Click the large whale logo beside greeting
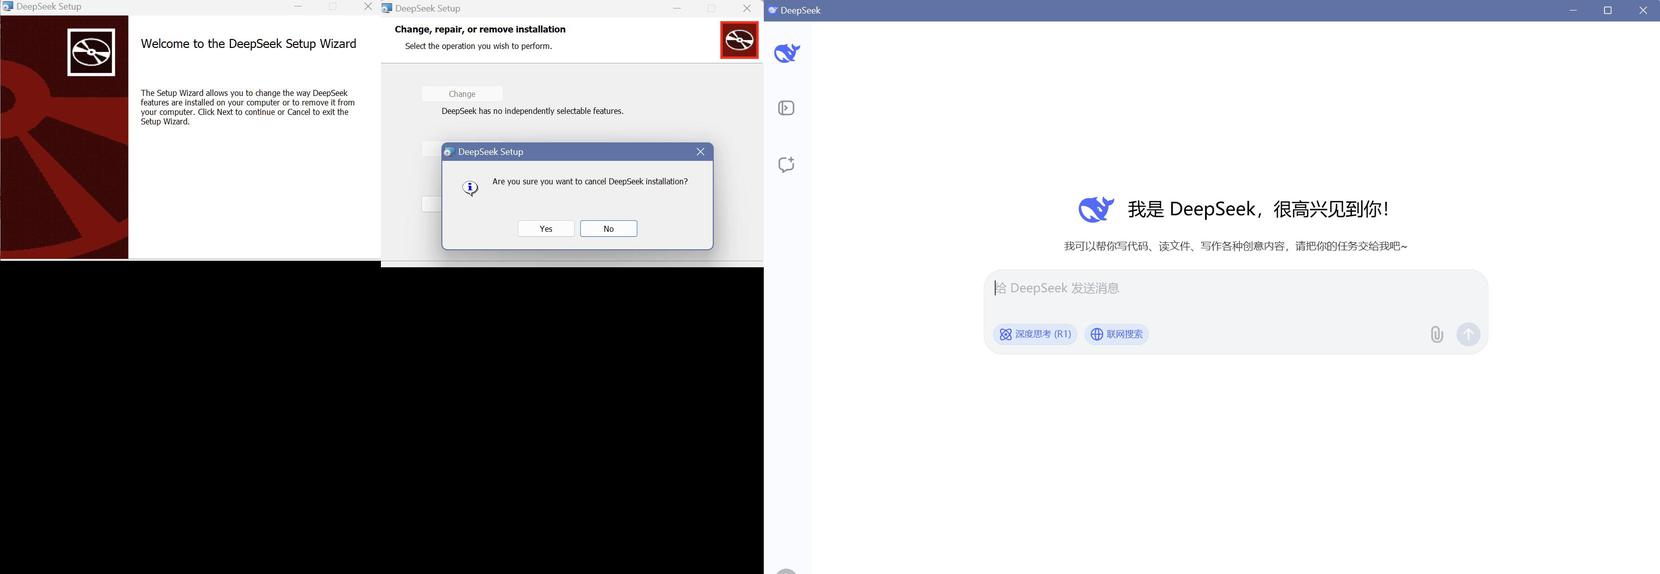 1097,209
